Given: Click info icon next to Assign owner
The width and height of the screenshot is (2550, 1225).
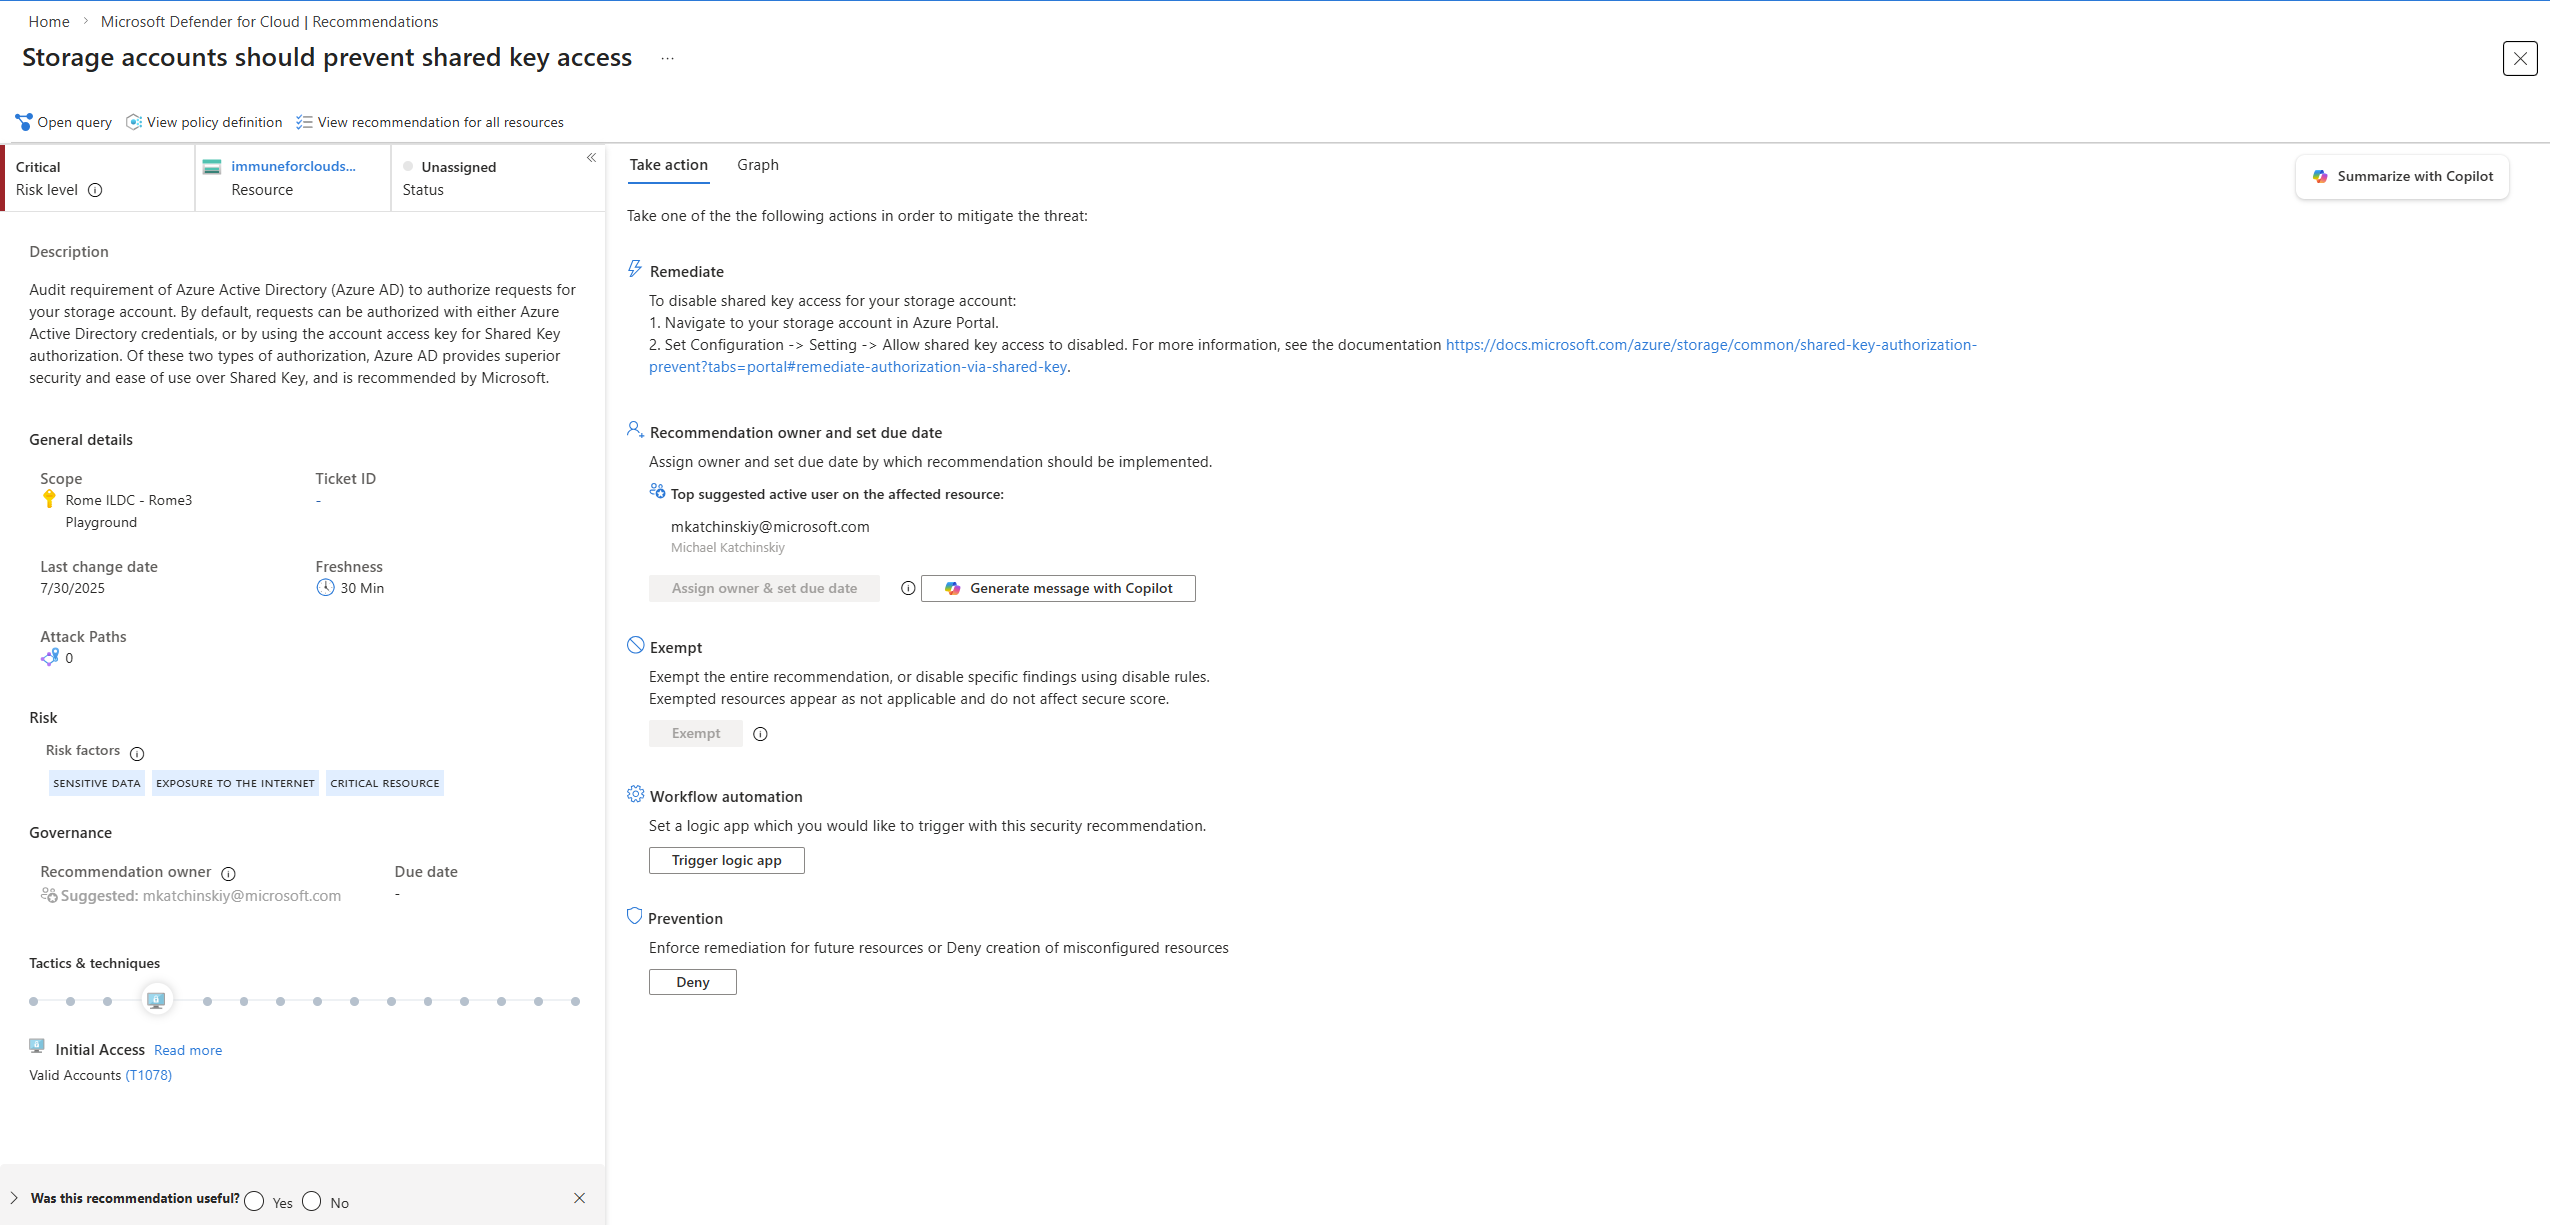Looking at the screenshot, I should pos(908,588).
